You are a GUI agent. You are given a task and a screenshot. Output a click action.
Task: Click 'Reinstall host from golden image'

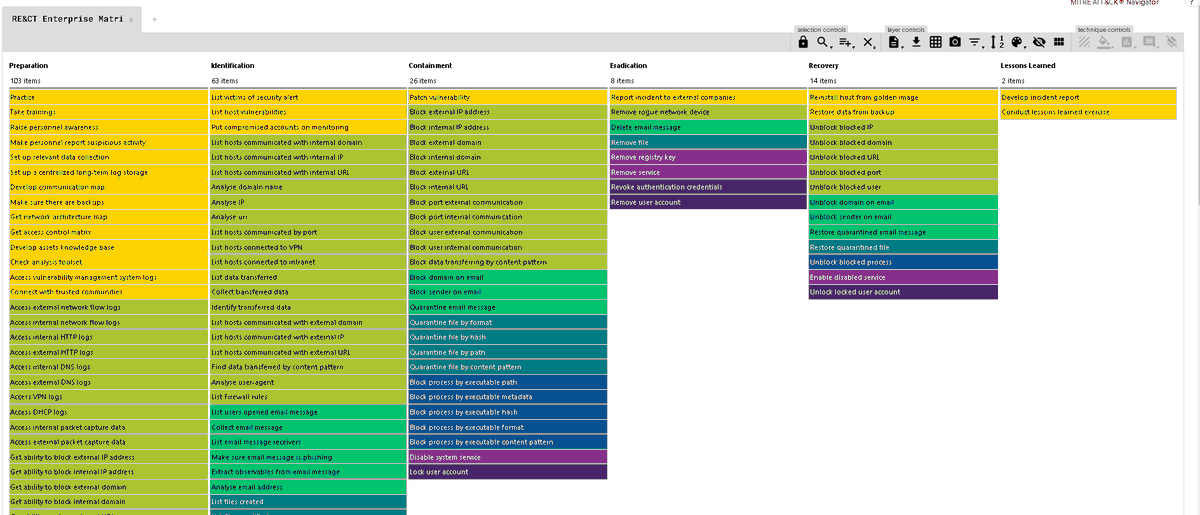click(x=903, y=97)
